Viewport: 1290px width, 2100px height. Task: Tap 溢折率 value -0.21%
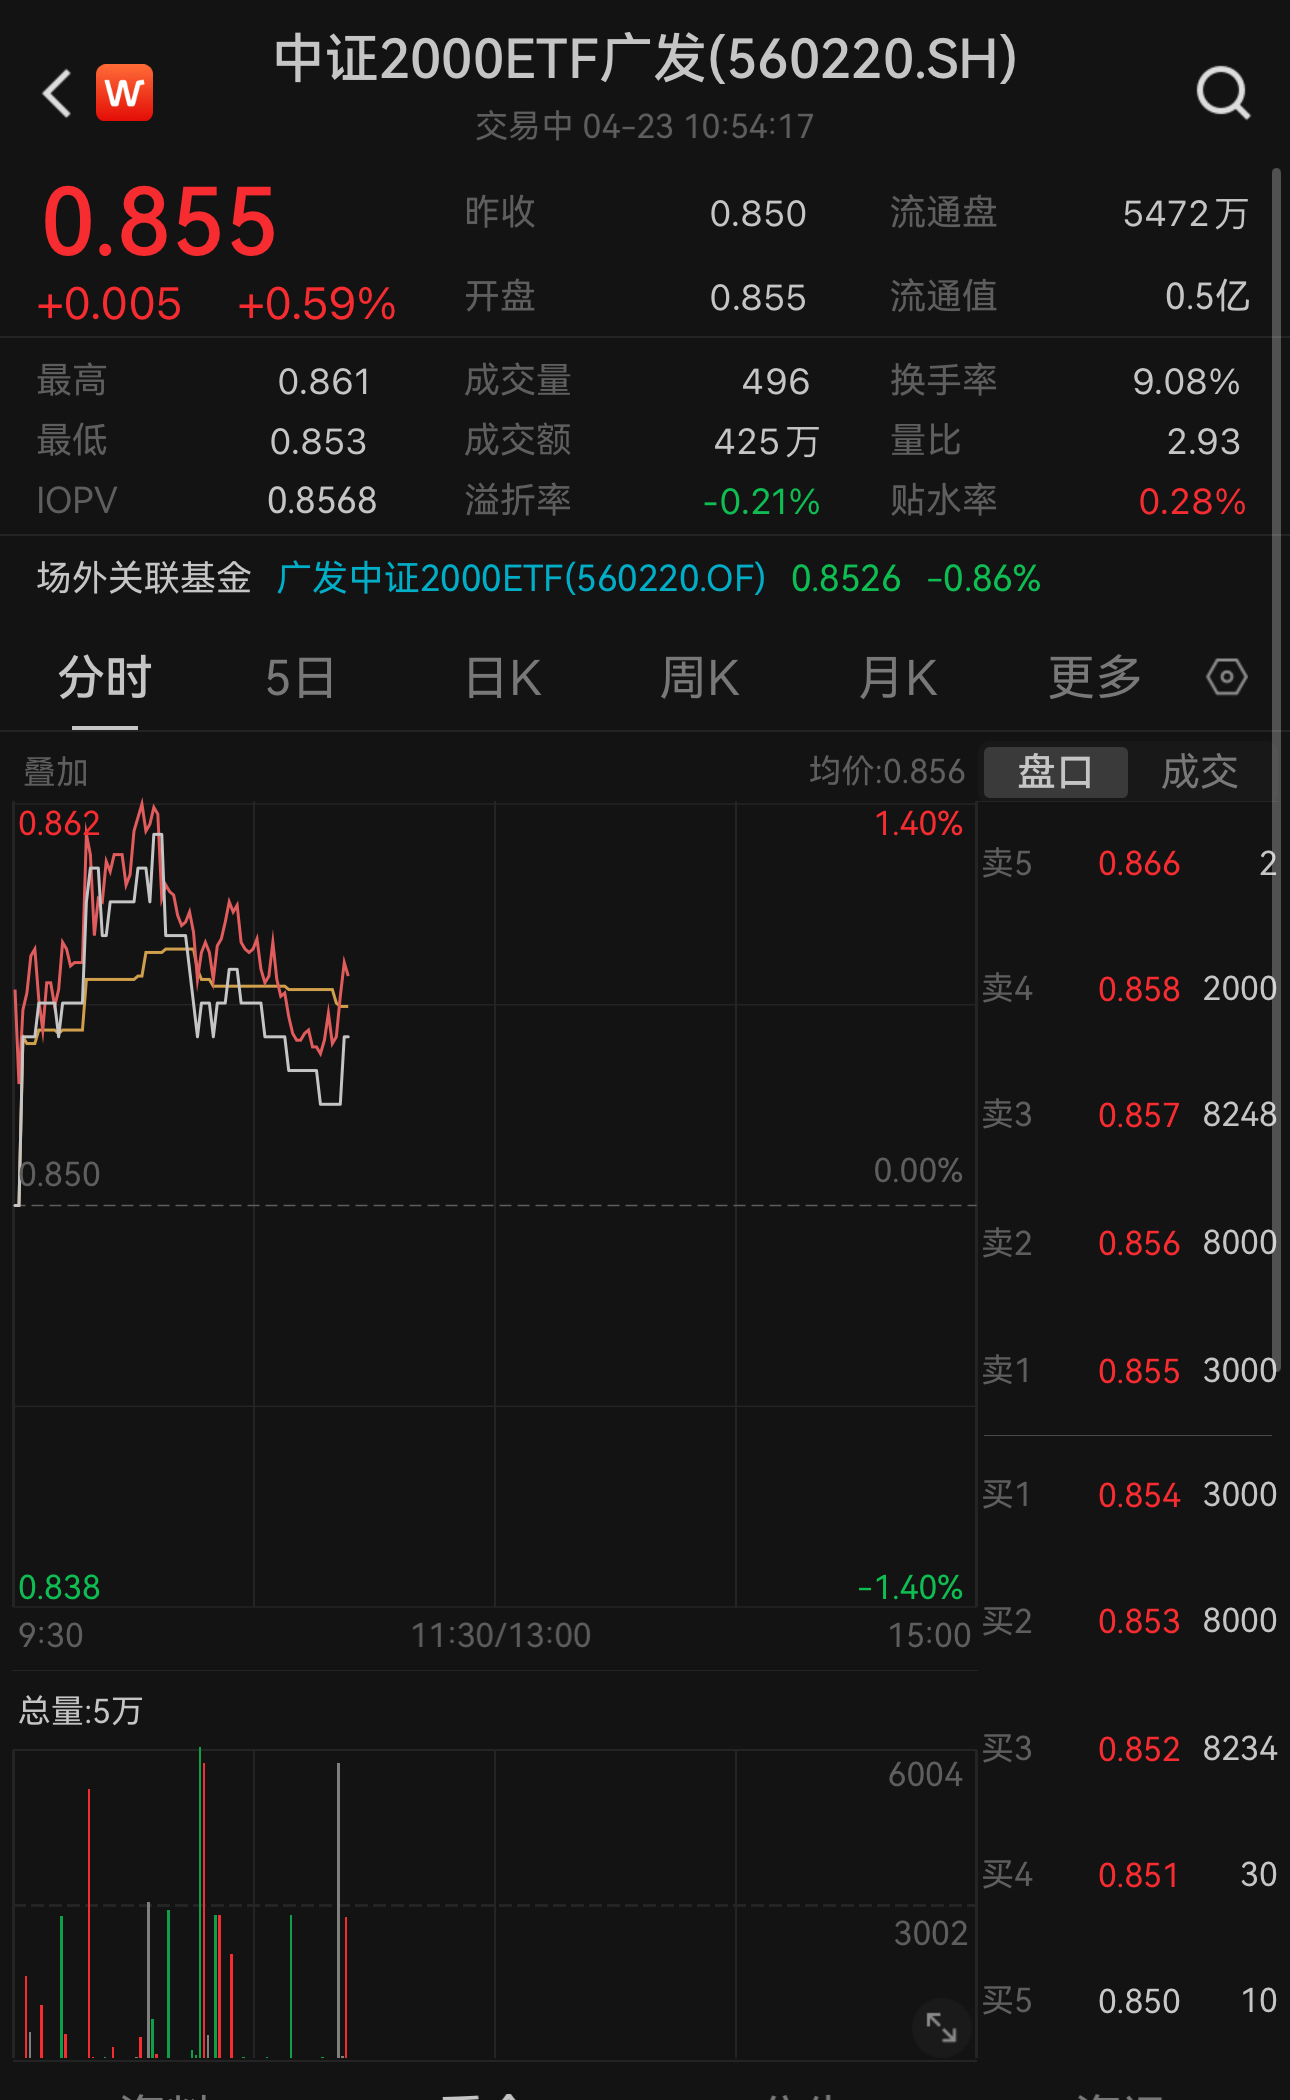point(761,501)
